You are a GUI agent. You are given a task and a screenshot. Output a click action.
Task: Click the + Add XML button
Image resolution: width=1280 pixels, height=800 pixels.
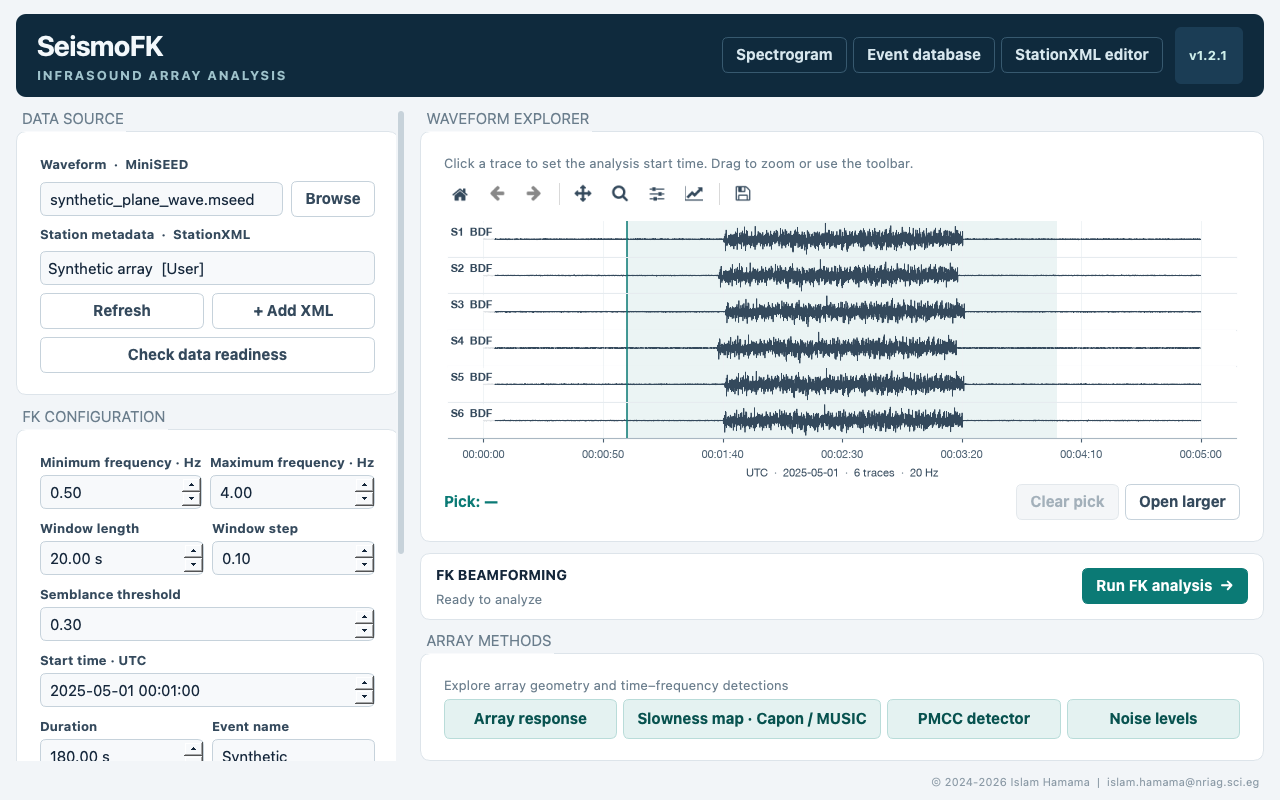click(x=293, y=311)
